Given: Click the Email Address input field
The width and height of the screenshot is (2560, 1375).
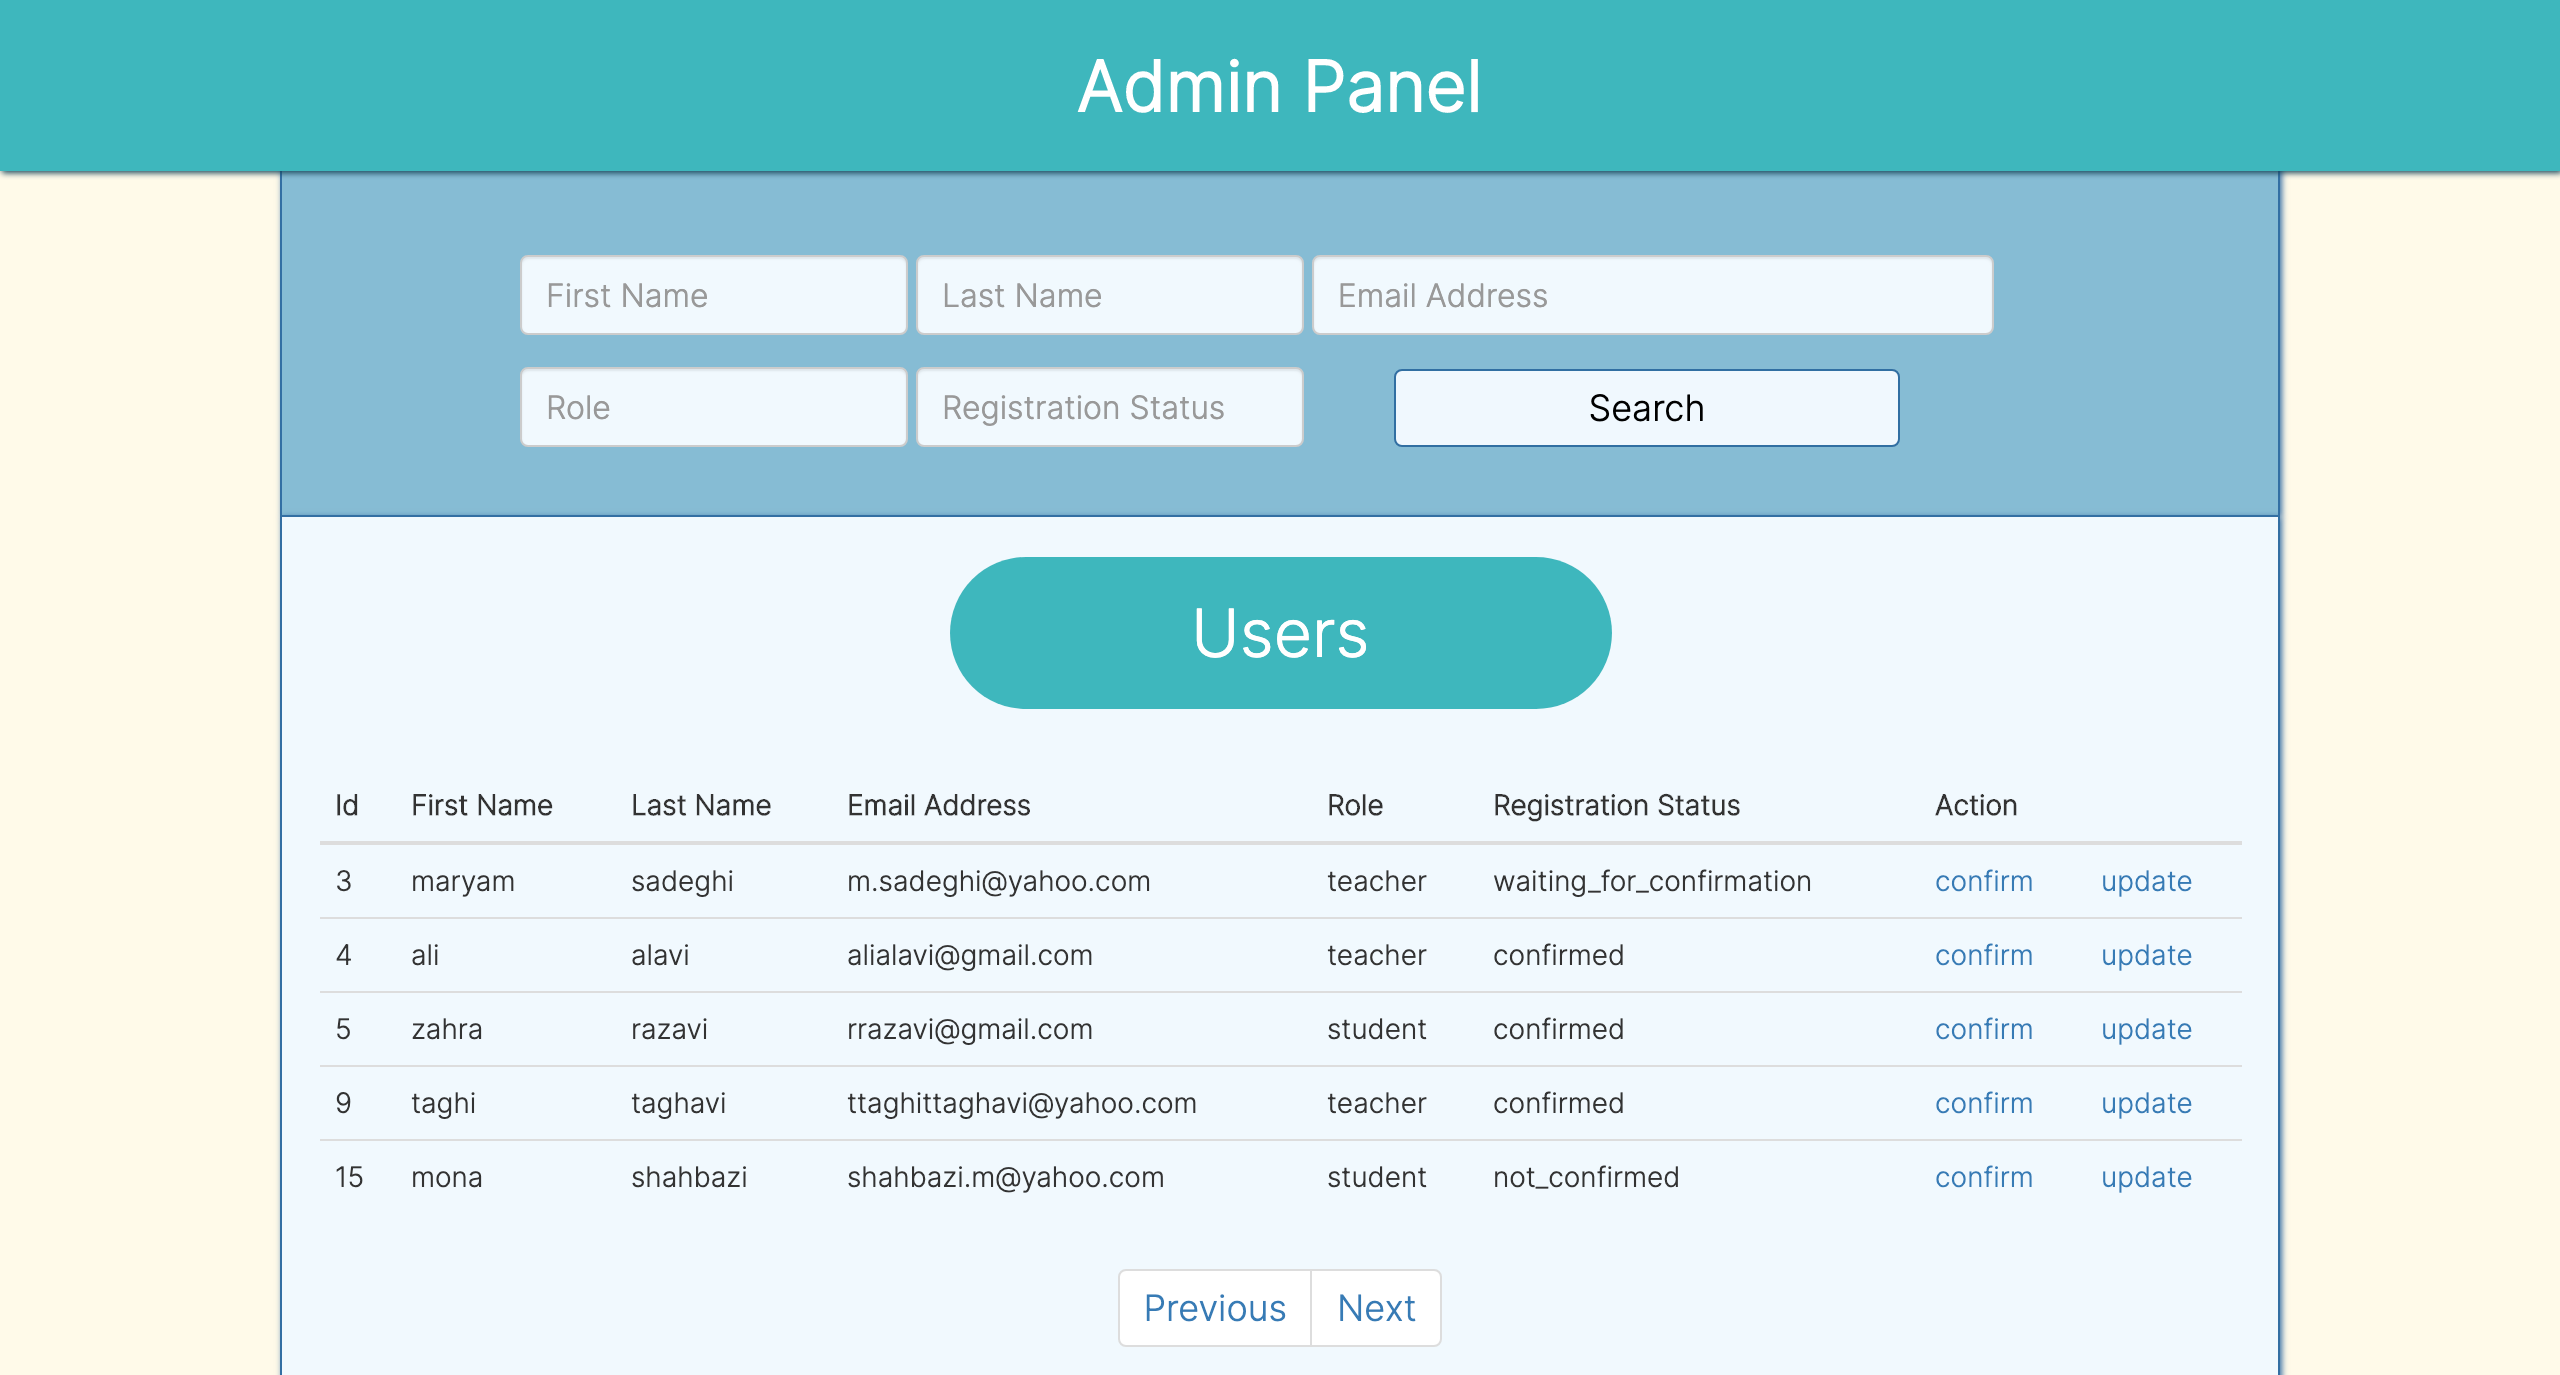Looking at the screenshot, I should click(x=1651, y=294).
